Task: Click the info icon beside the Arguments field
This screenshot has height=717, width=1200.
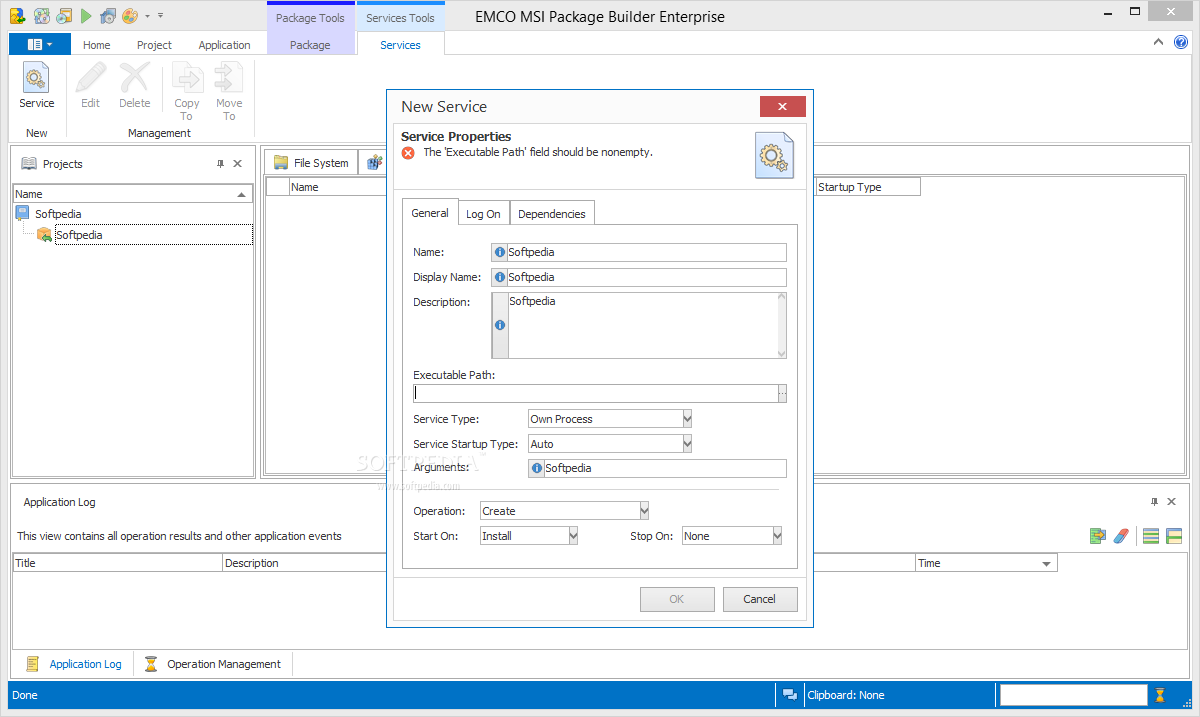Action: click(x=537, y=468)
